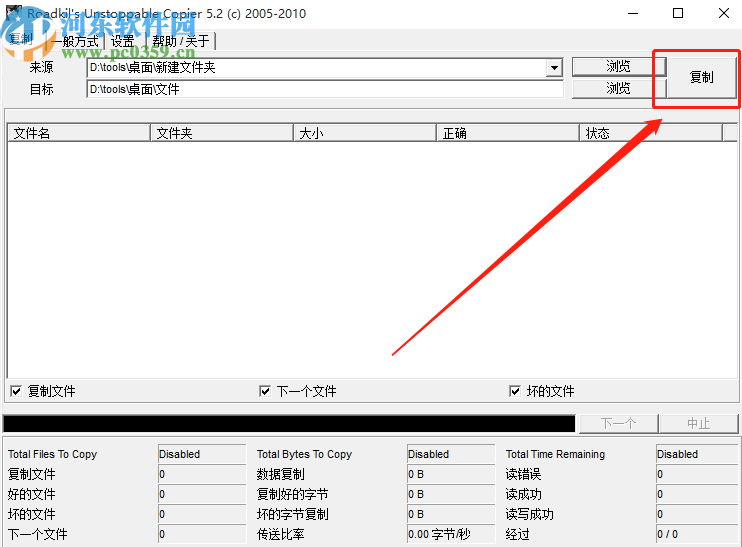The height and width of the screenshot is (547, 742).
Task: Browse for the 目标 target folder
Action: click(x=618, y=88)
